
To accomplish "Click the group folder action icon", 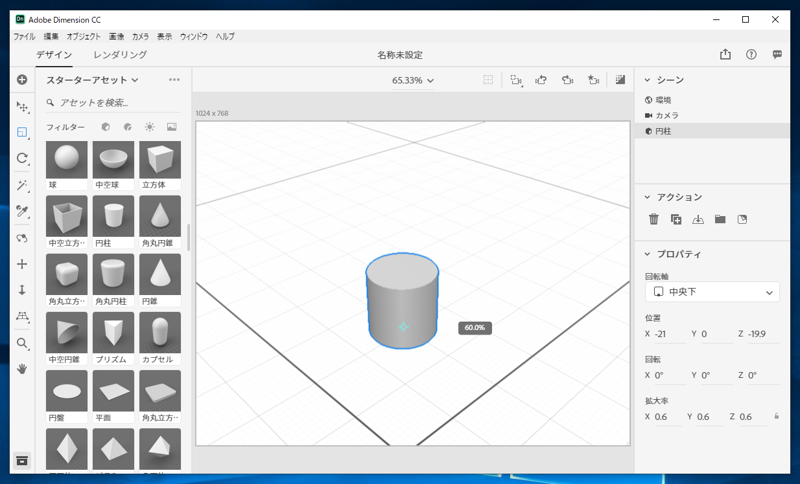I will tap(720, 219).
